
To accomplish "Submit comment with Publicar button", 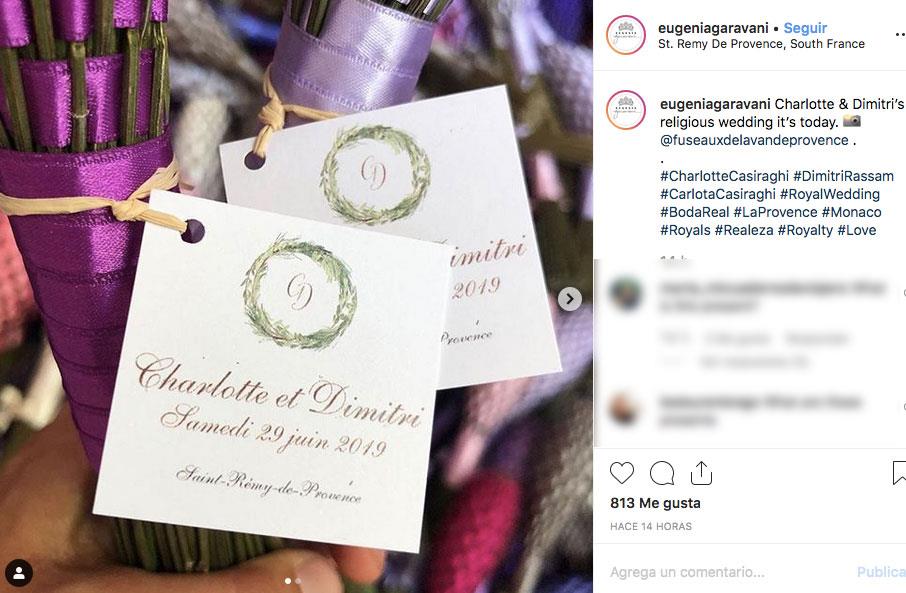I will point(881,572).
